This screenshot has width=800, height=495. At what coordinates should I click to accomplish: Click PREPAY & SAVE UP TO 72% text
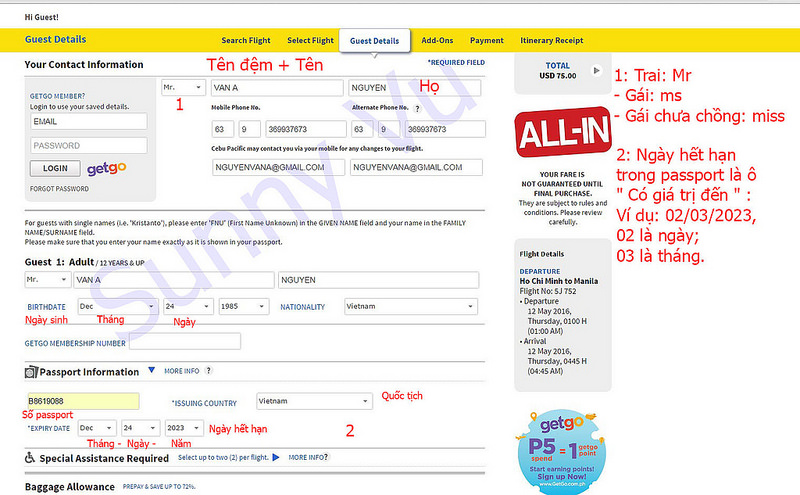point(159,487)
